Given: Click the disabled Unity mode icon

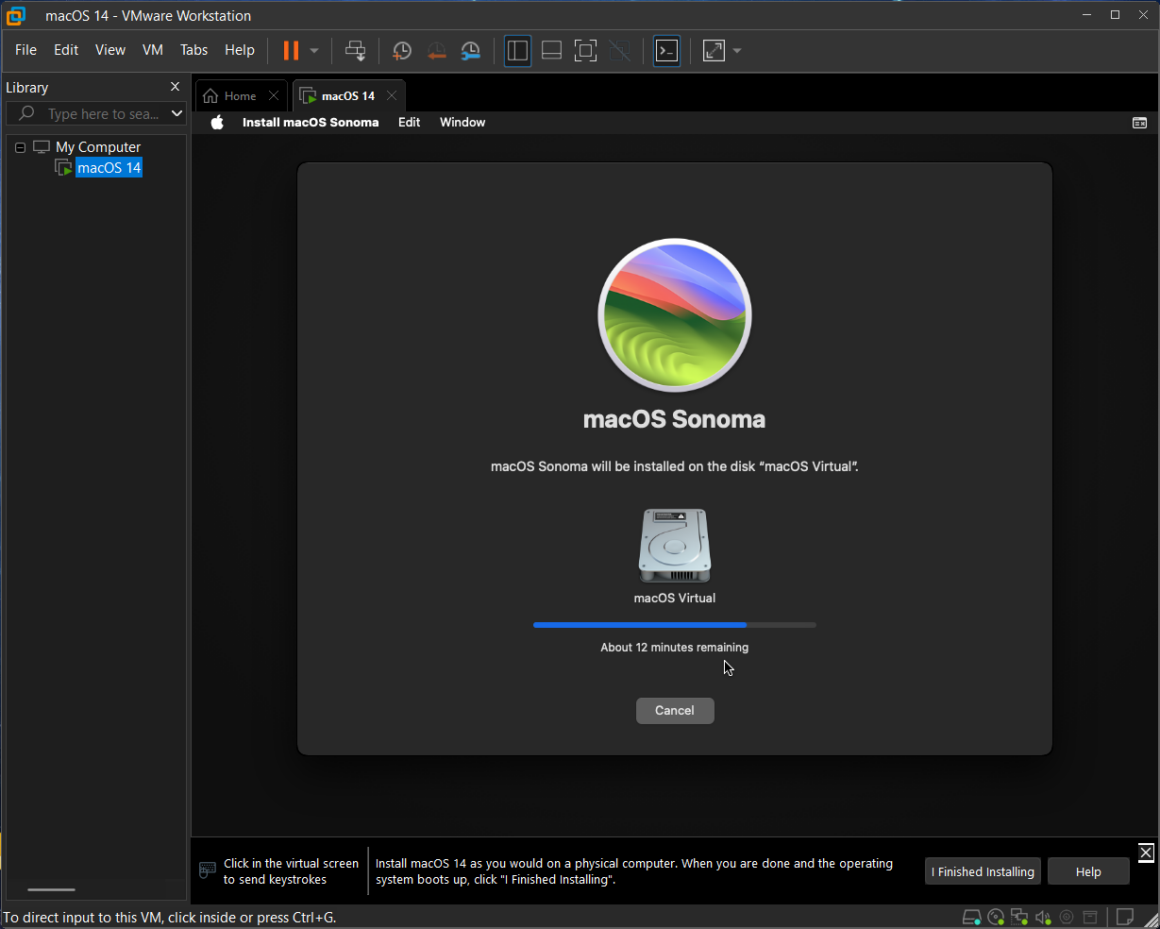Looking at the screenshot, I should [619, 50].
